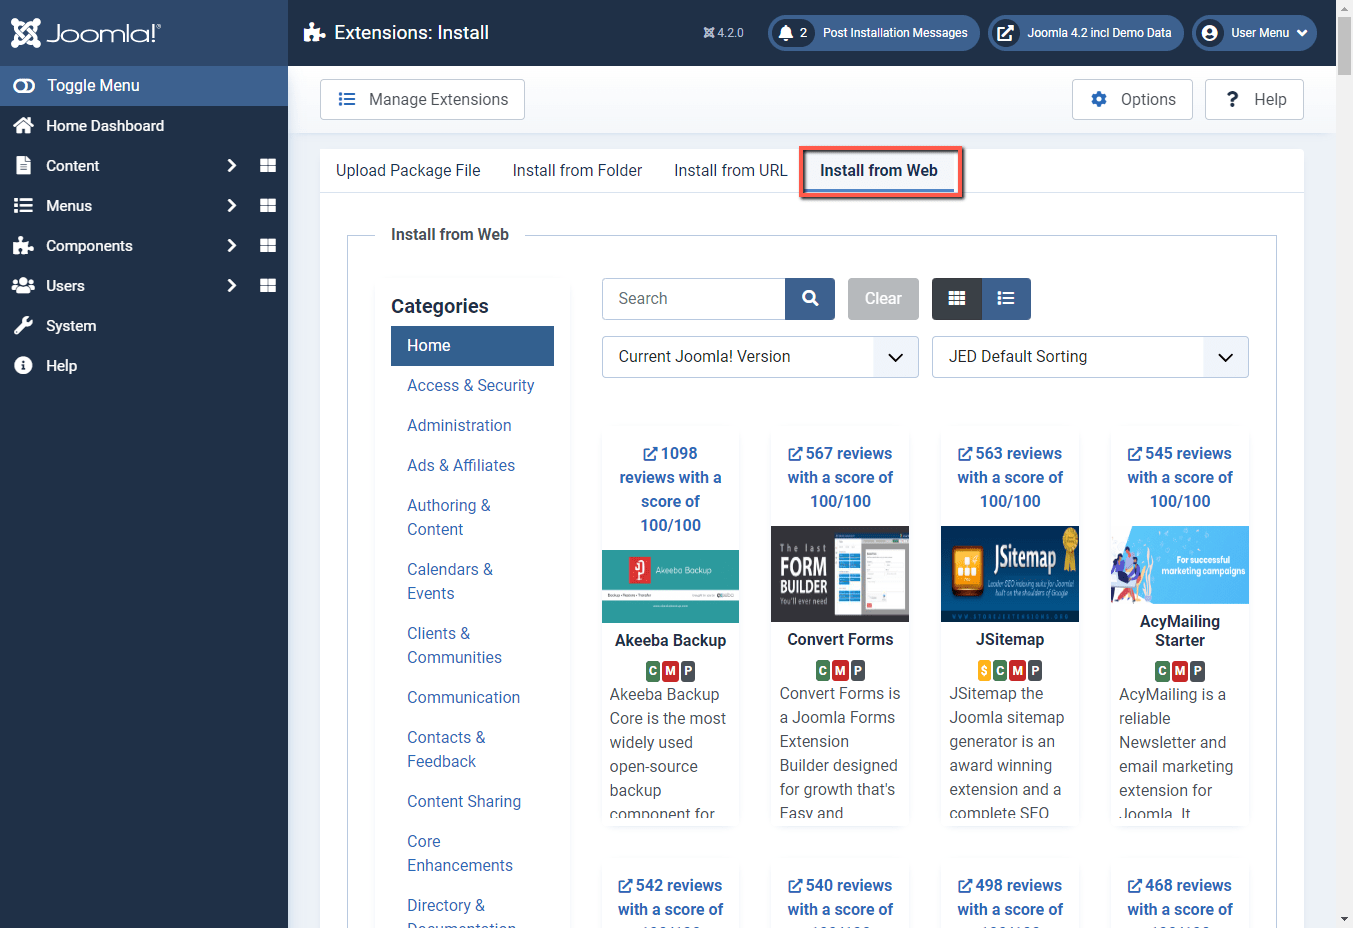Expand the Users sidebar chevron
This screenshot has width=1353, height=928.
[231, 285]
